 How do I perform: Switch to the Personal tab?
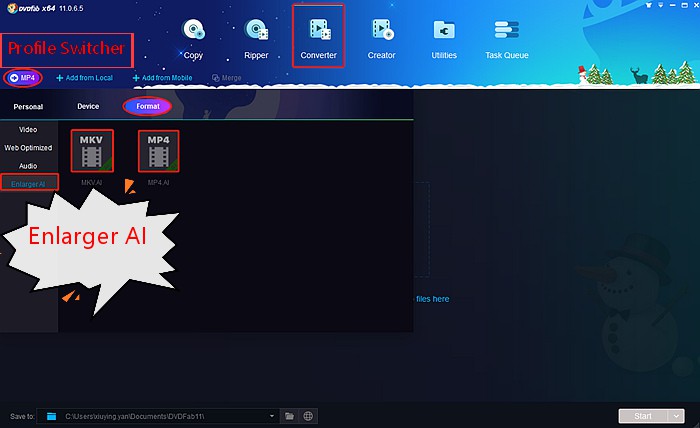click(x=28, y=107)
